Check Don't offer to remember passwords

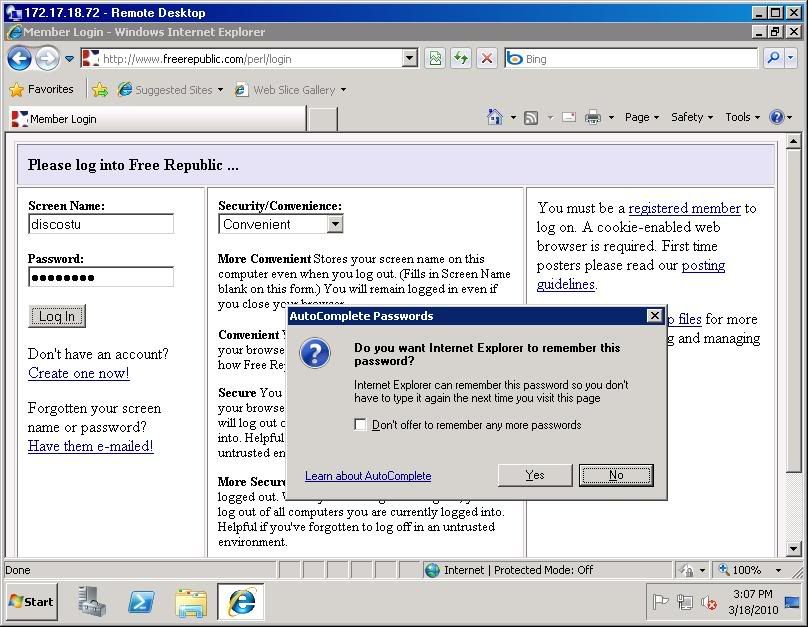pyautogui.click(x=360, y=425)
